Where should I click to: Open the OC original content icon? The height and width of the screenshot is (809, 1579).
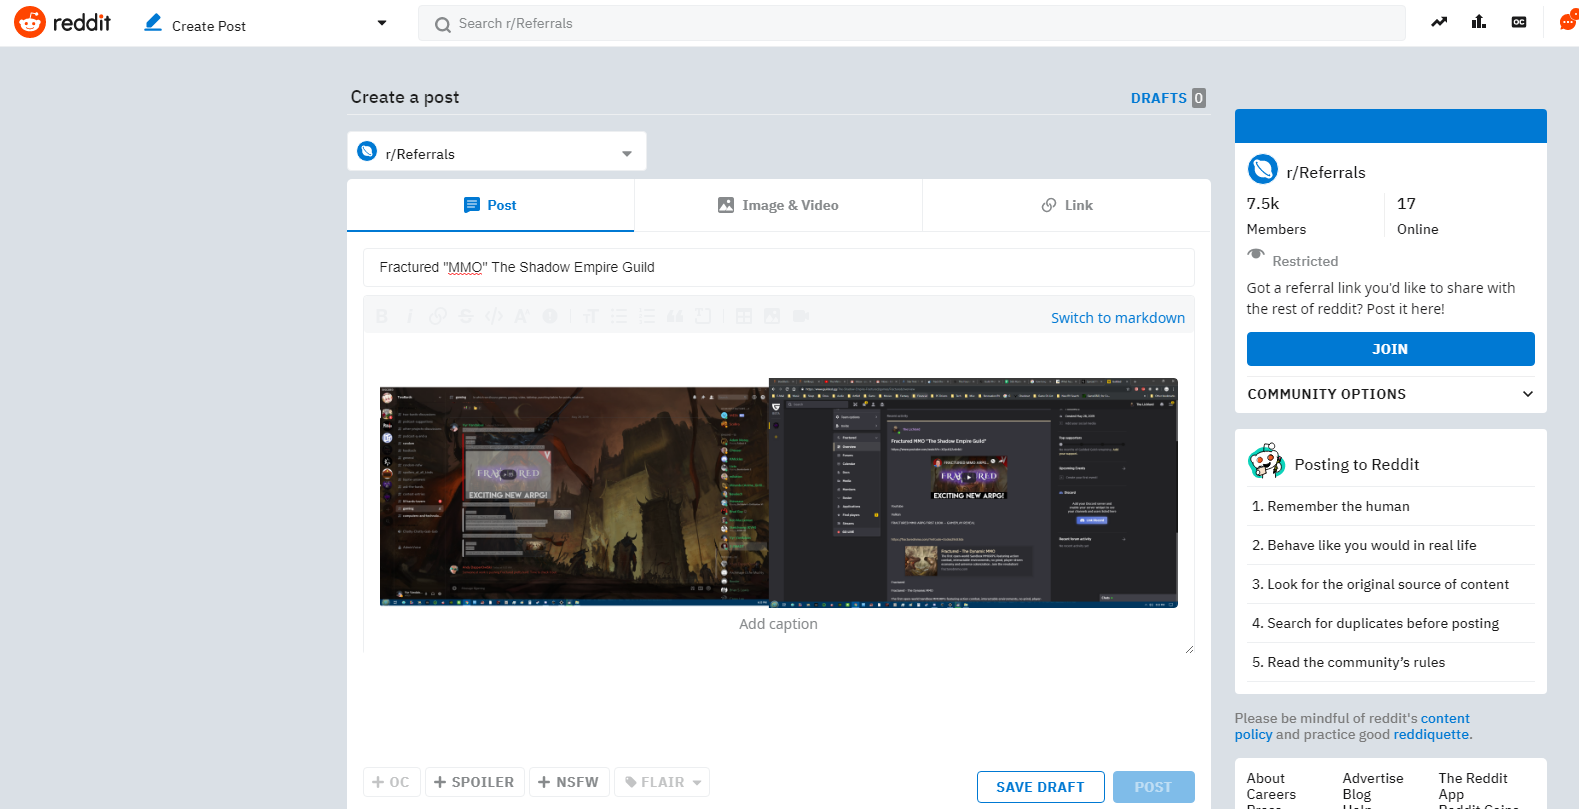pyautogui.click(x=1519, y=22)
